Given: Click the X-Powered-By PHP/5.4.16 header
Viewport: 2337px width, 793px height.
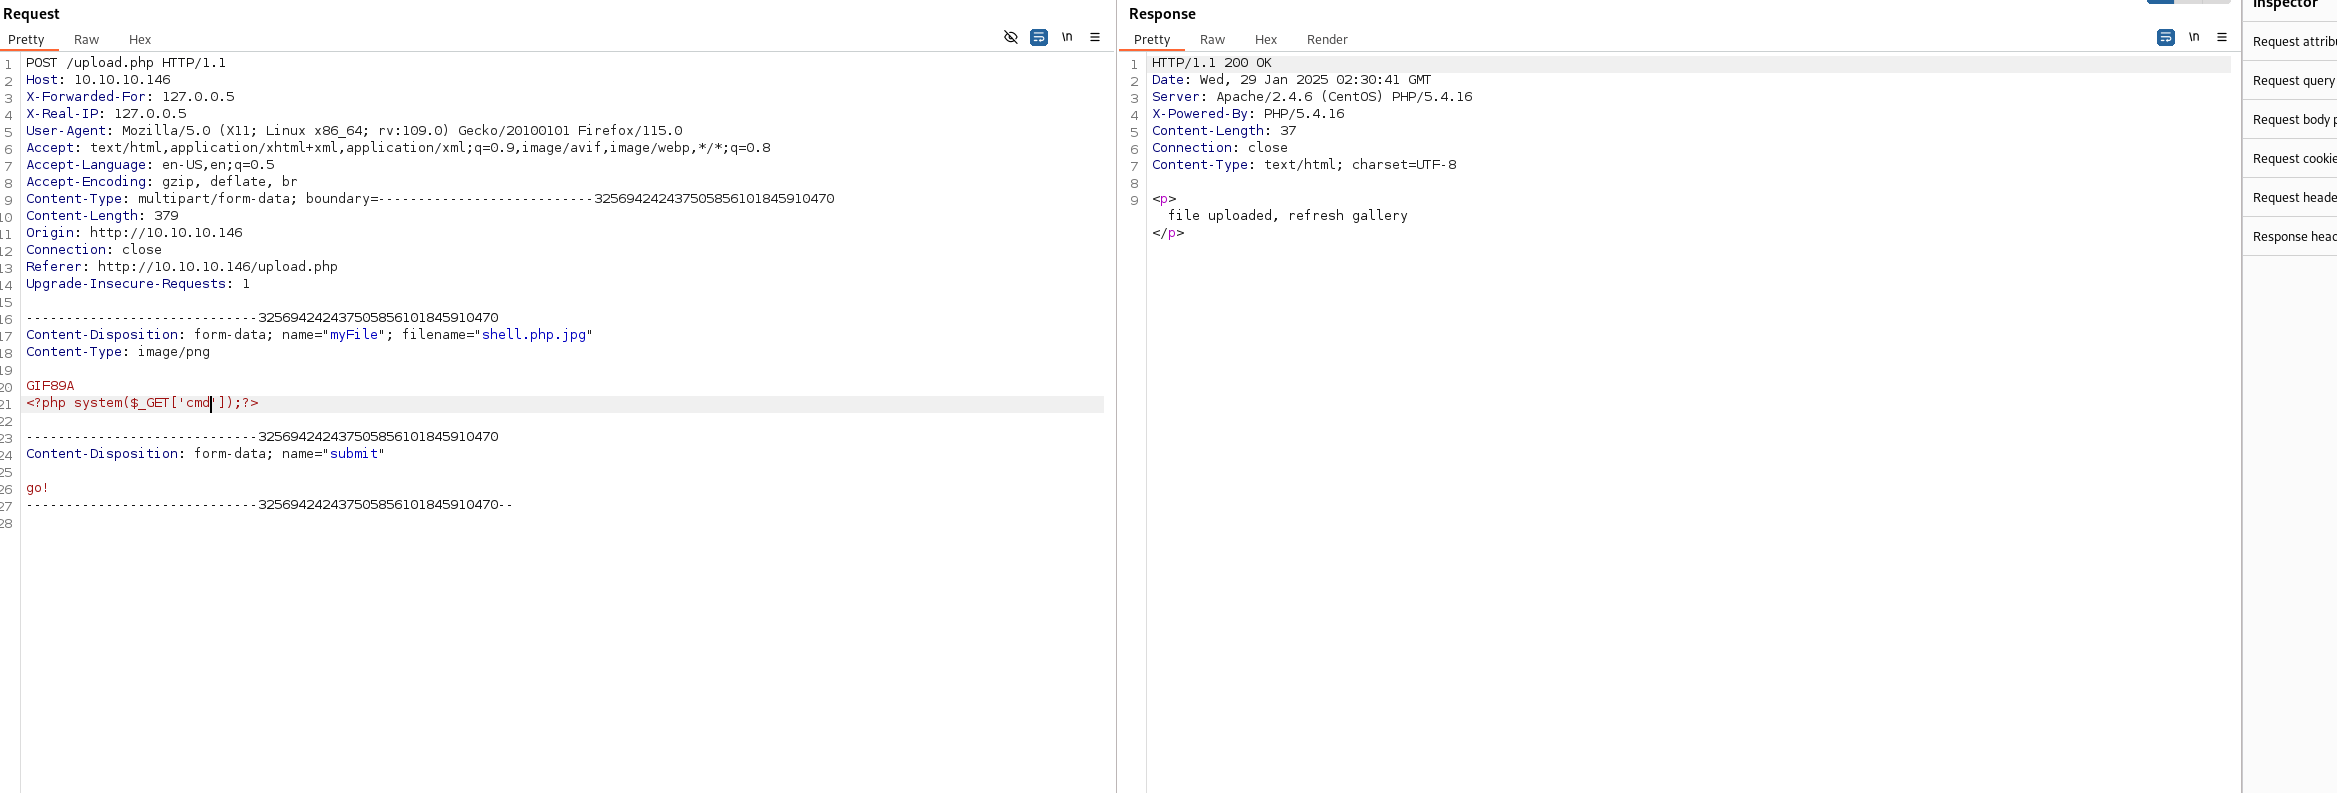Looking at the screenshot, I should [x=1248, y=114].
